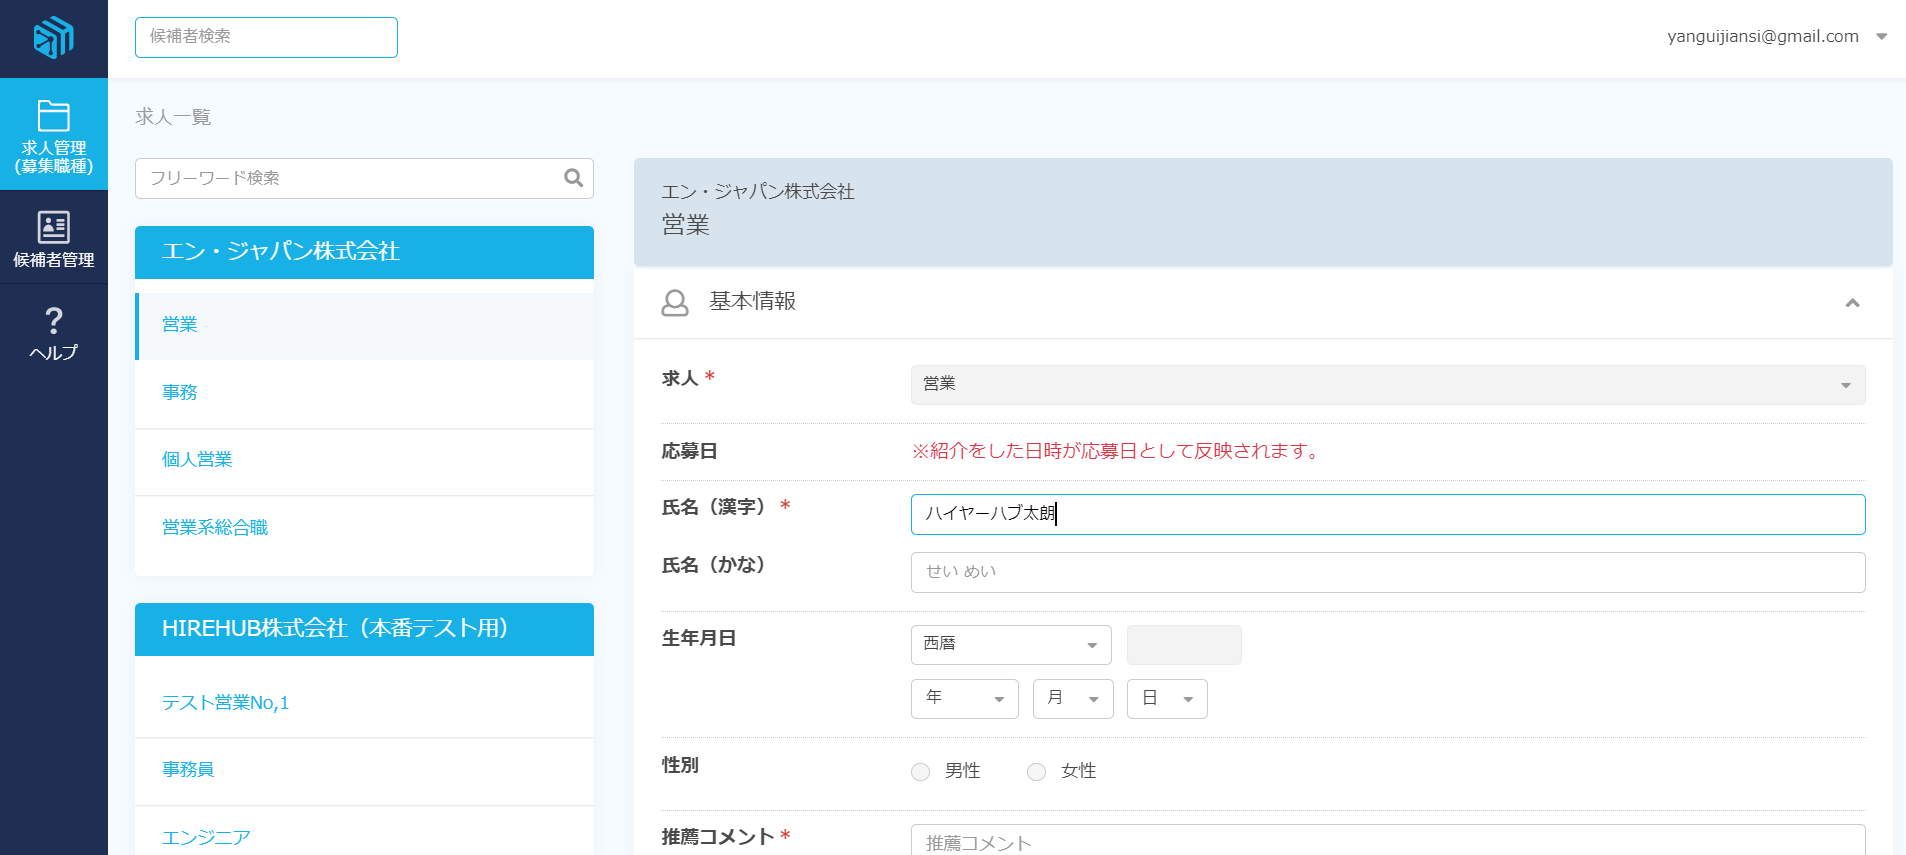Open the 年 year dropdown
Image resolution: width=1906 pixels, height=855 pixels.
pos(964,699)
